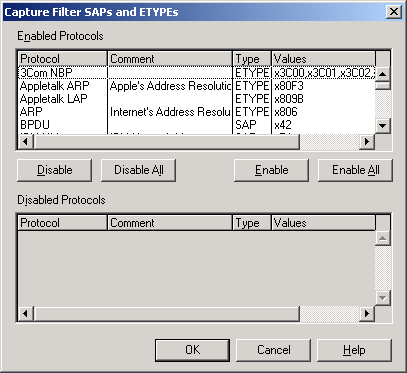Click Disabled Protocols list Type column header

pos(252,223)
